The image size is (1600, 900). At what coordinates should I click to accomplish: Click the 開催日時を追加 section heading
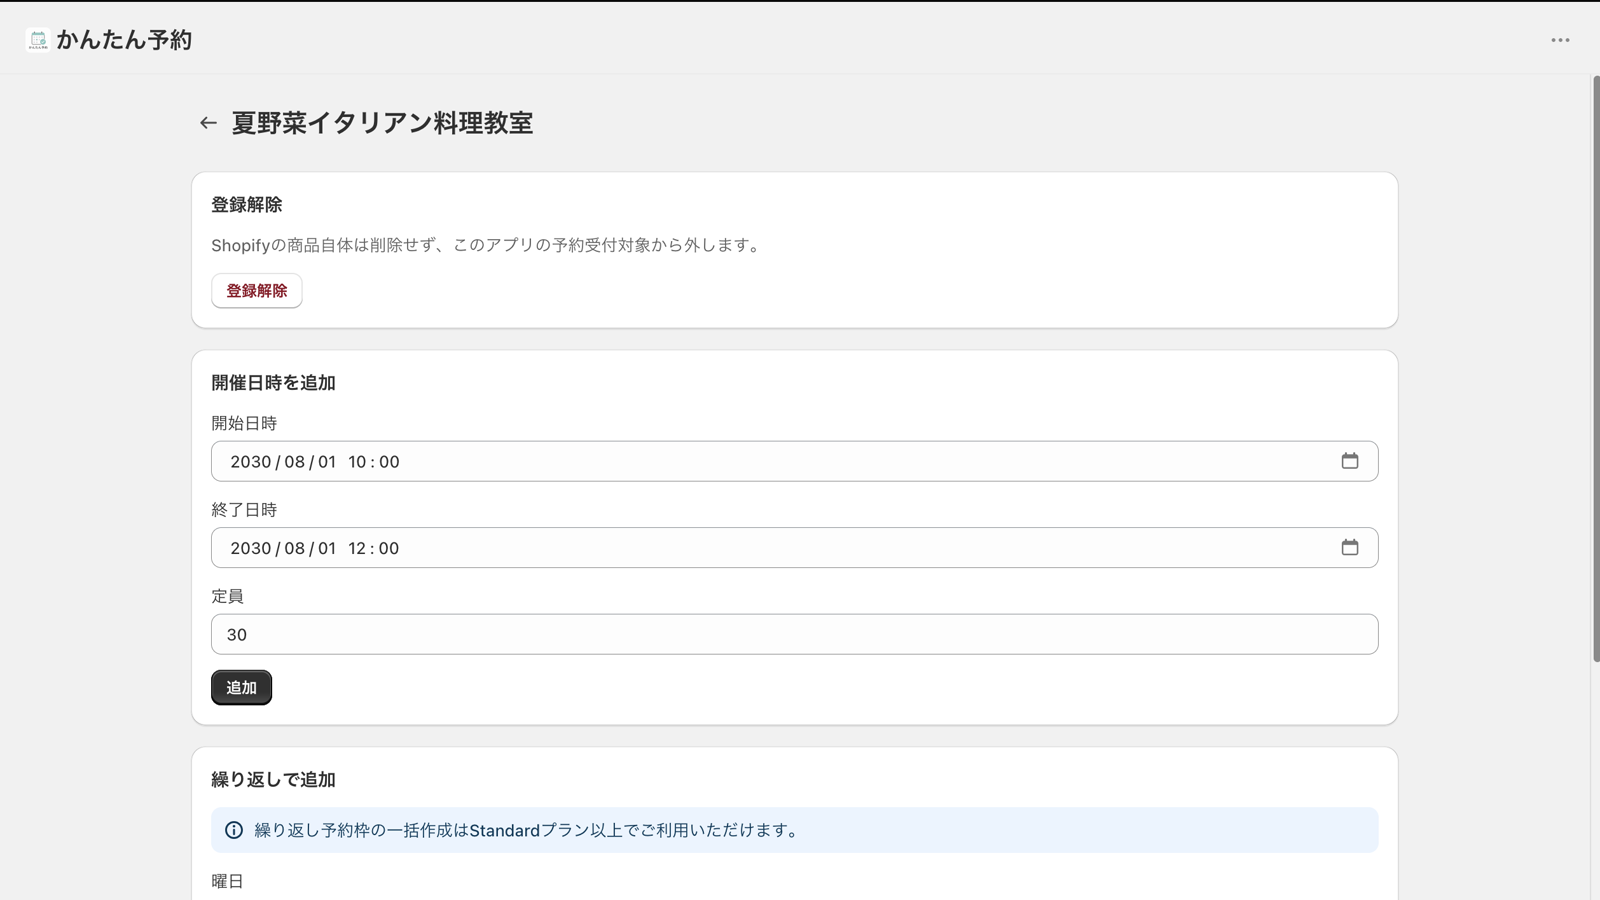coord(273,383)
